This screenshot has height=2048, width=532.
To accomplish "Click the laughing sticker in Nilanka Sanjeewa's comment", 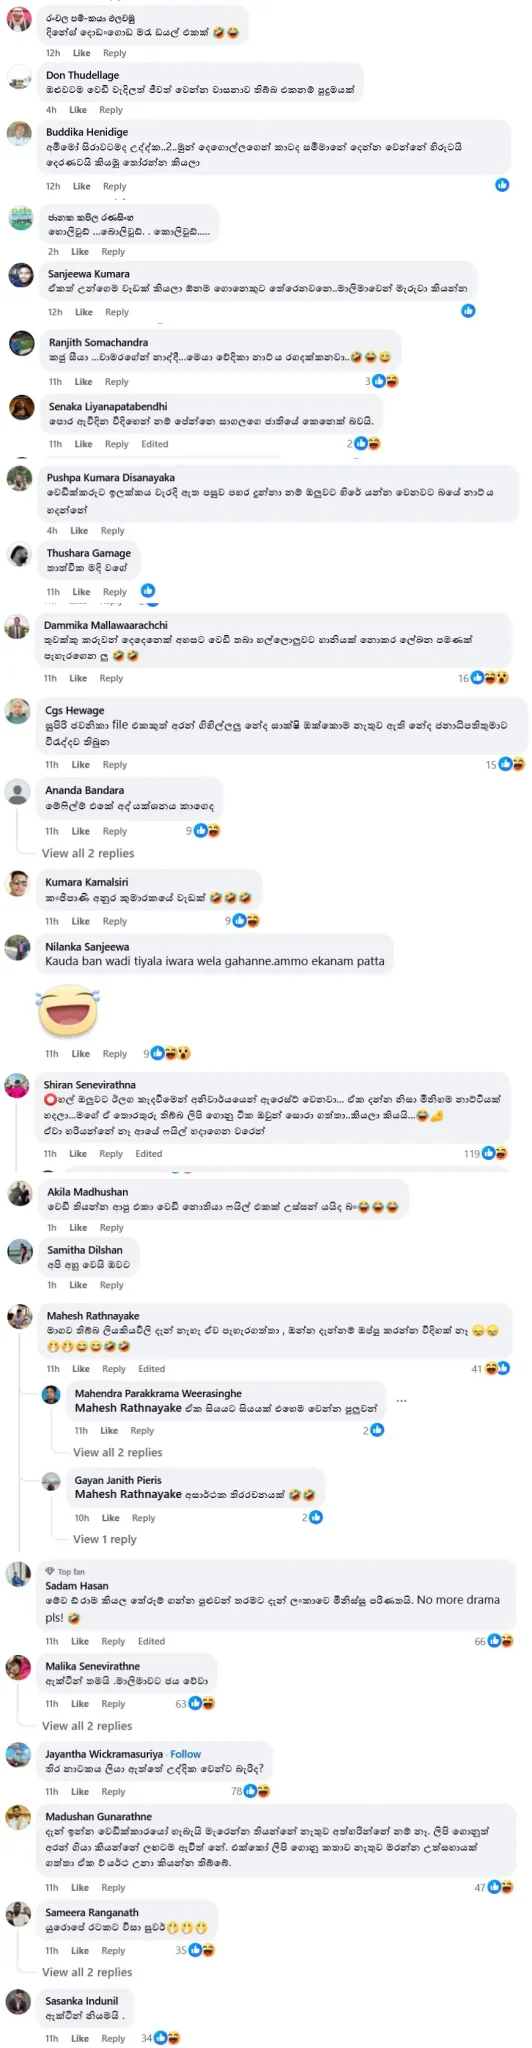I will pos(66,1010).
